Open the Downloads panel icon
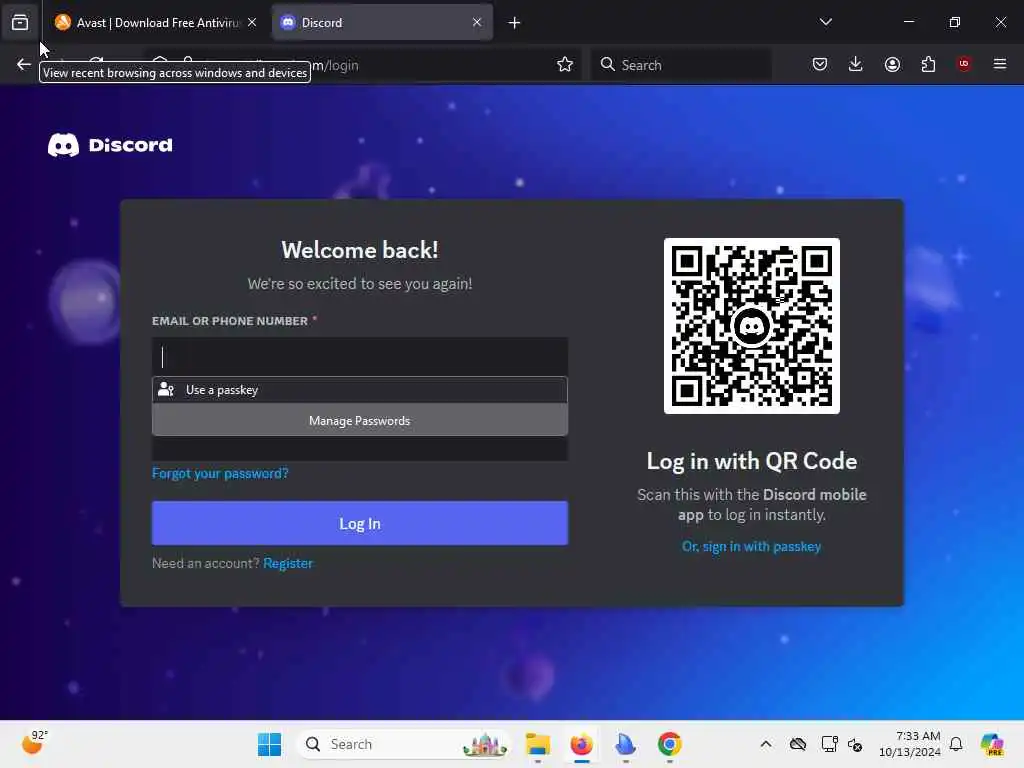 [x=856, y=64]
